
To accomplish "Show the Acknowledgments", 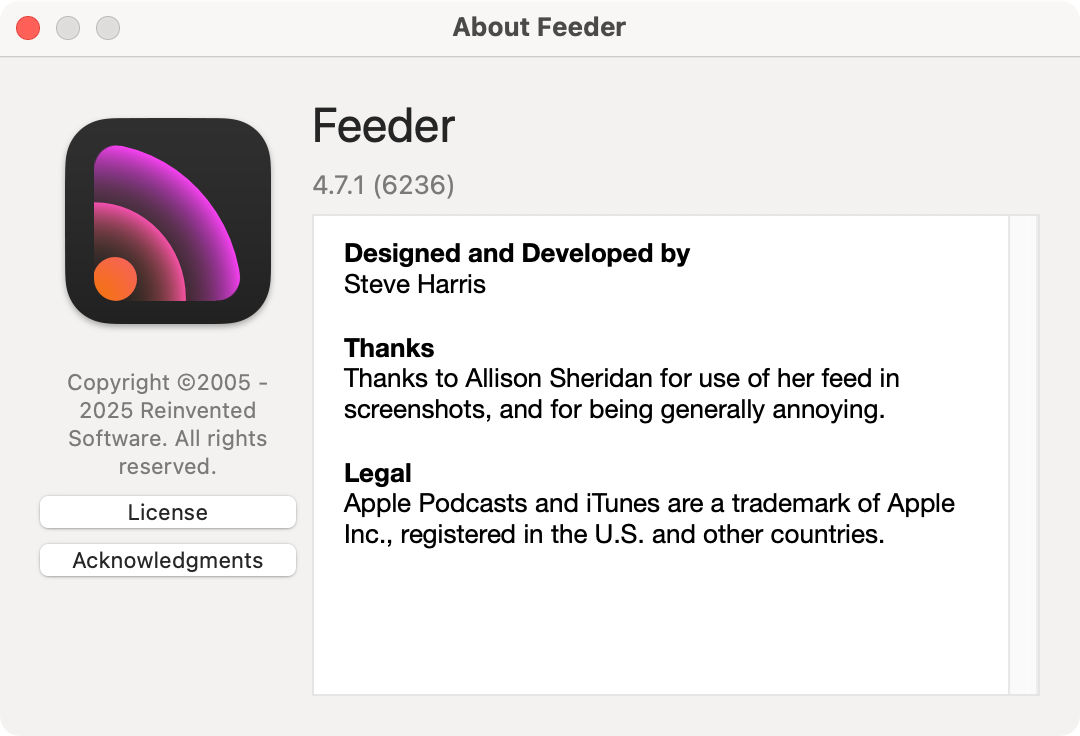I will [168, 560].
